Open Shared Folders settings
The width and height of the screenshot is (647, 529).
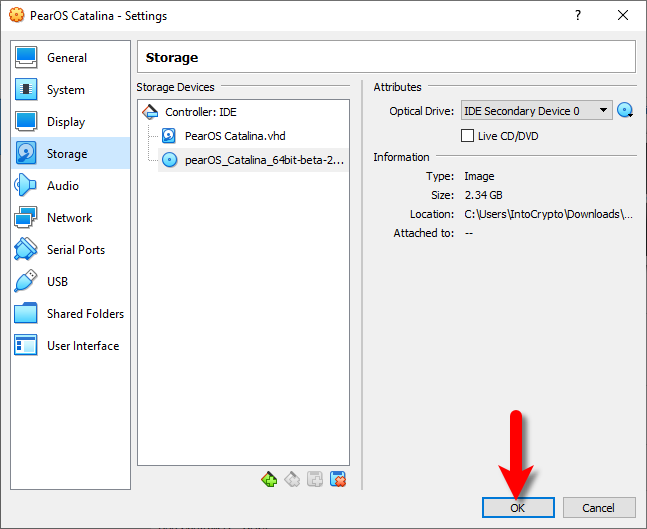(x=71, y=313)
